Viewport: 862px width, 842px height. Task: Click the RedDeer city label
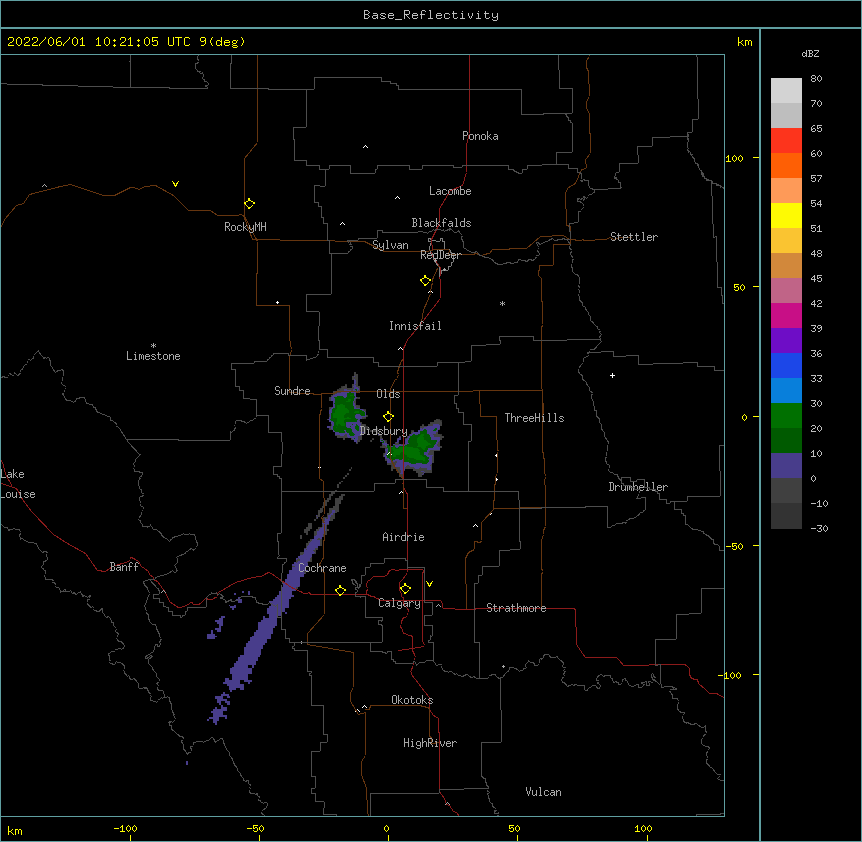(x=440, y=255)
